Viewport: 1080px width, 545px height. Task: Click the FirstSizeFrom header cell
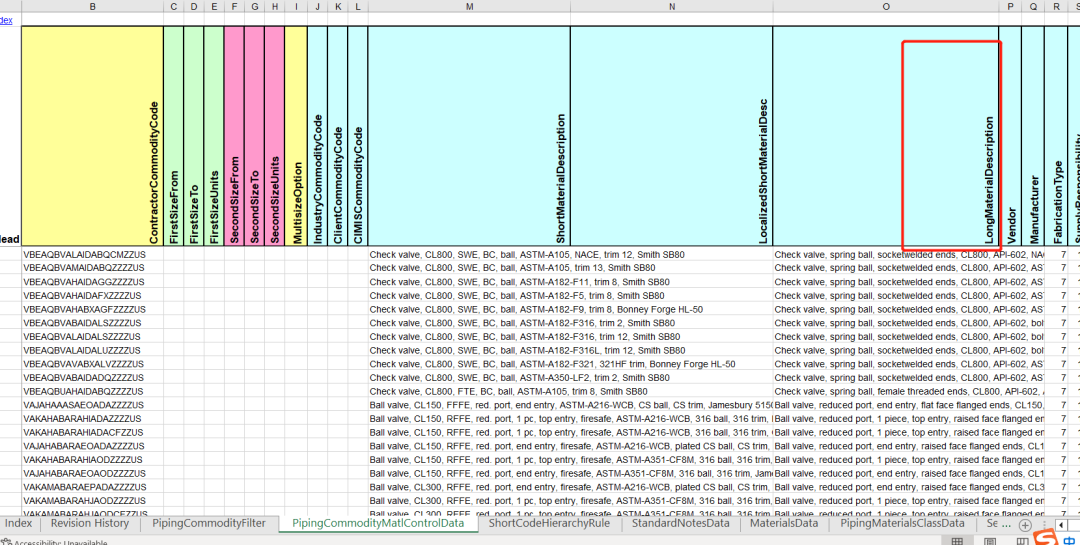(174, 136)
